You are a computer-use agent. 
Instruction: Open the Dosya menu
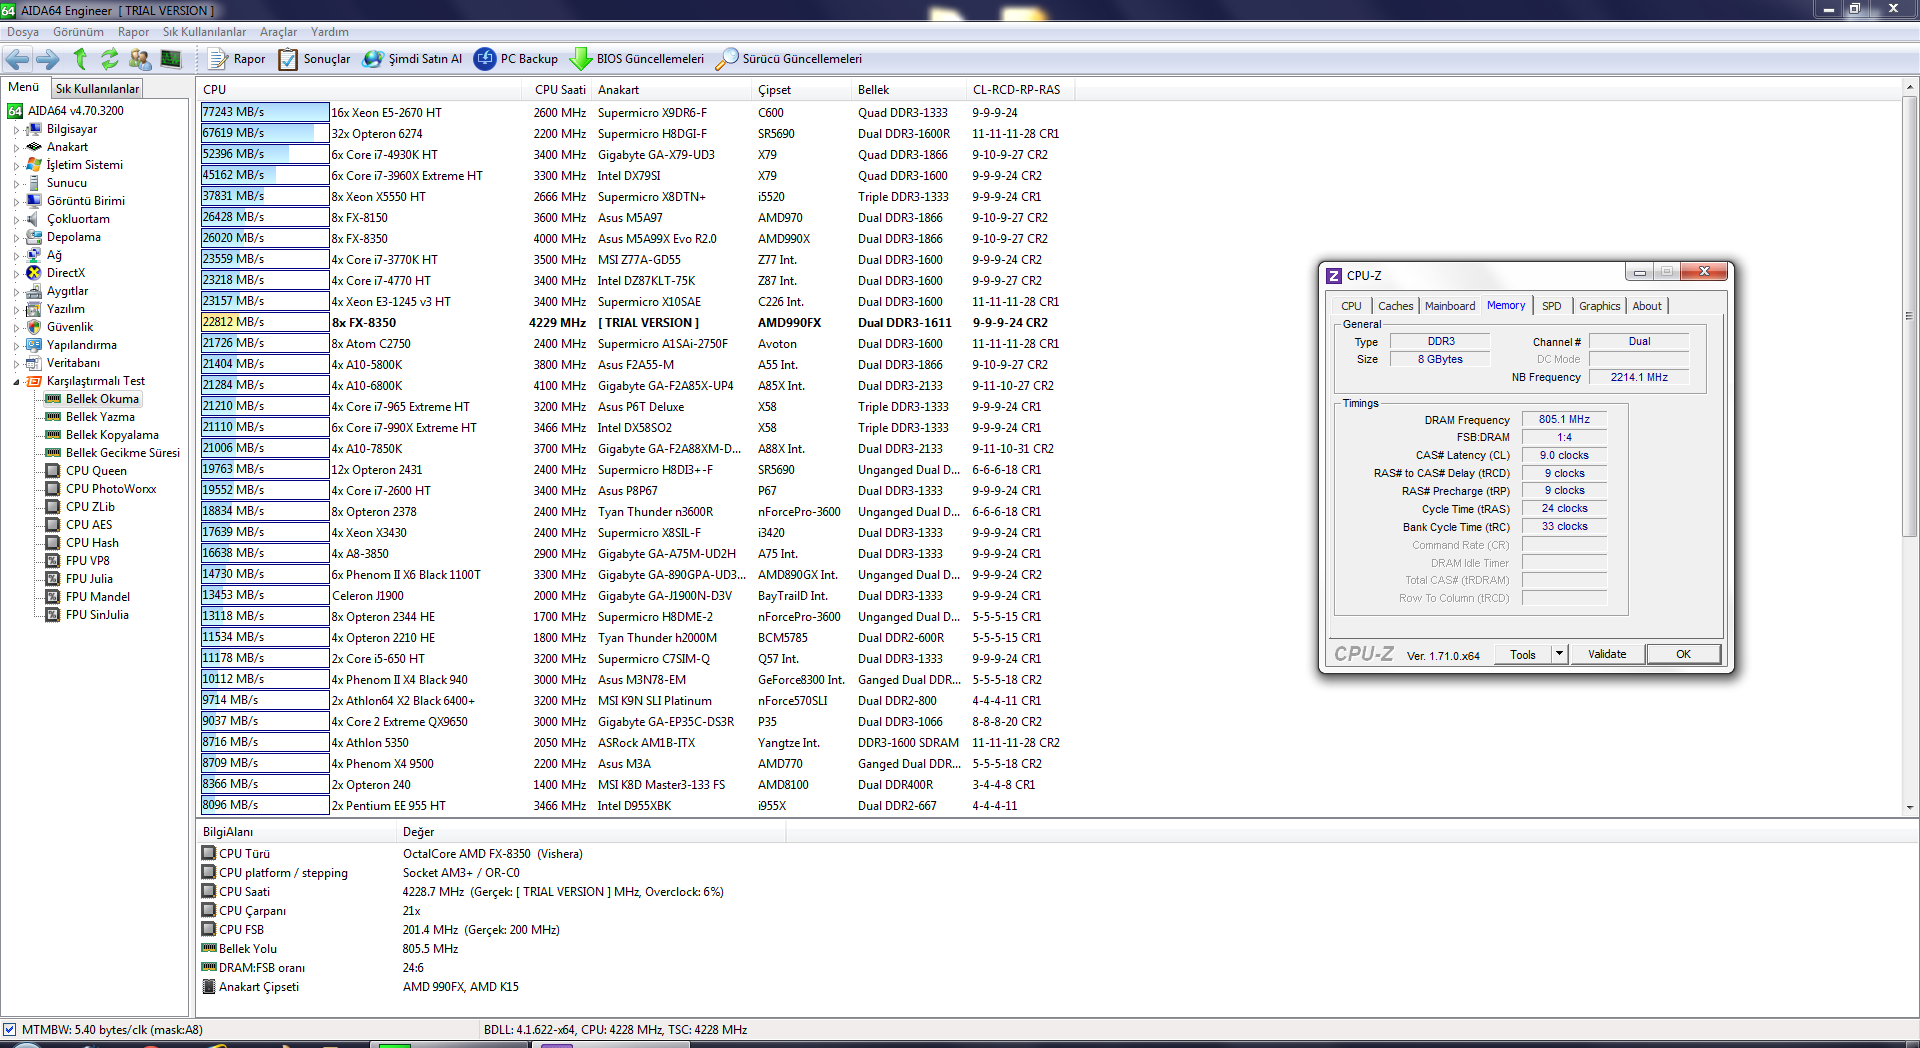tap(23, 32)
